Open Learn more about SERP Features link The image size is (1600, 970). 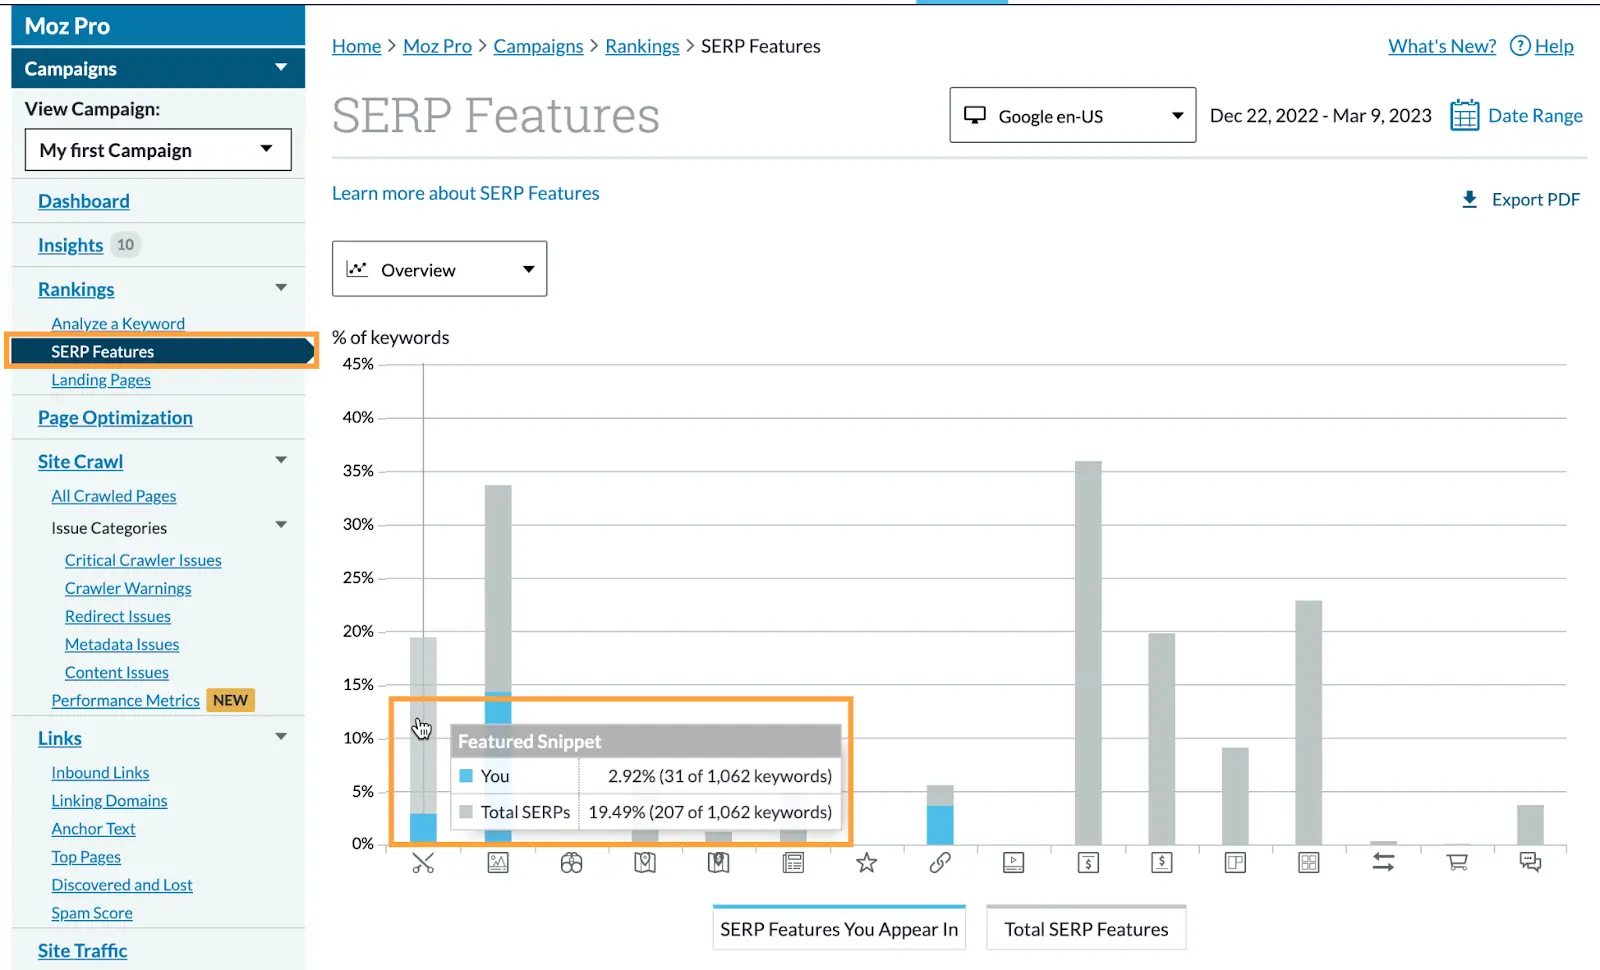466,193
